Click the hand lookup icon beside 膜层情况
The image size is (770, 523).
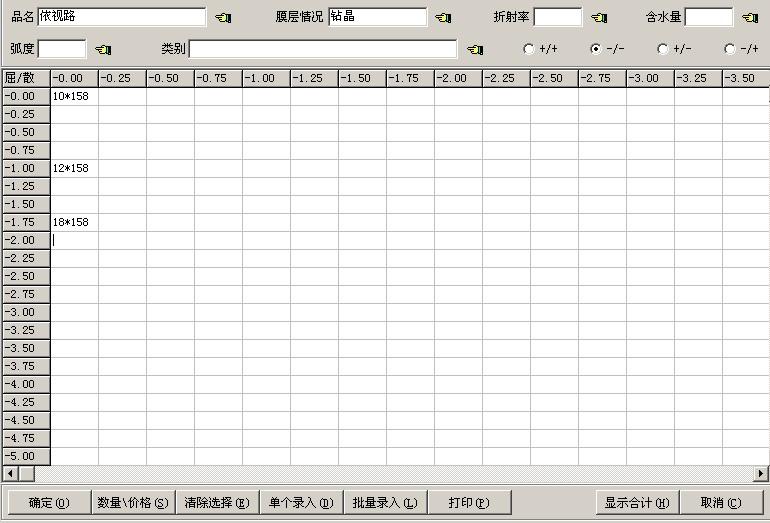point(443,17)
